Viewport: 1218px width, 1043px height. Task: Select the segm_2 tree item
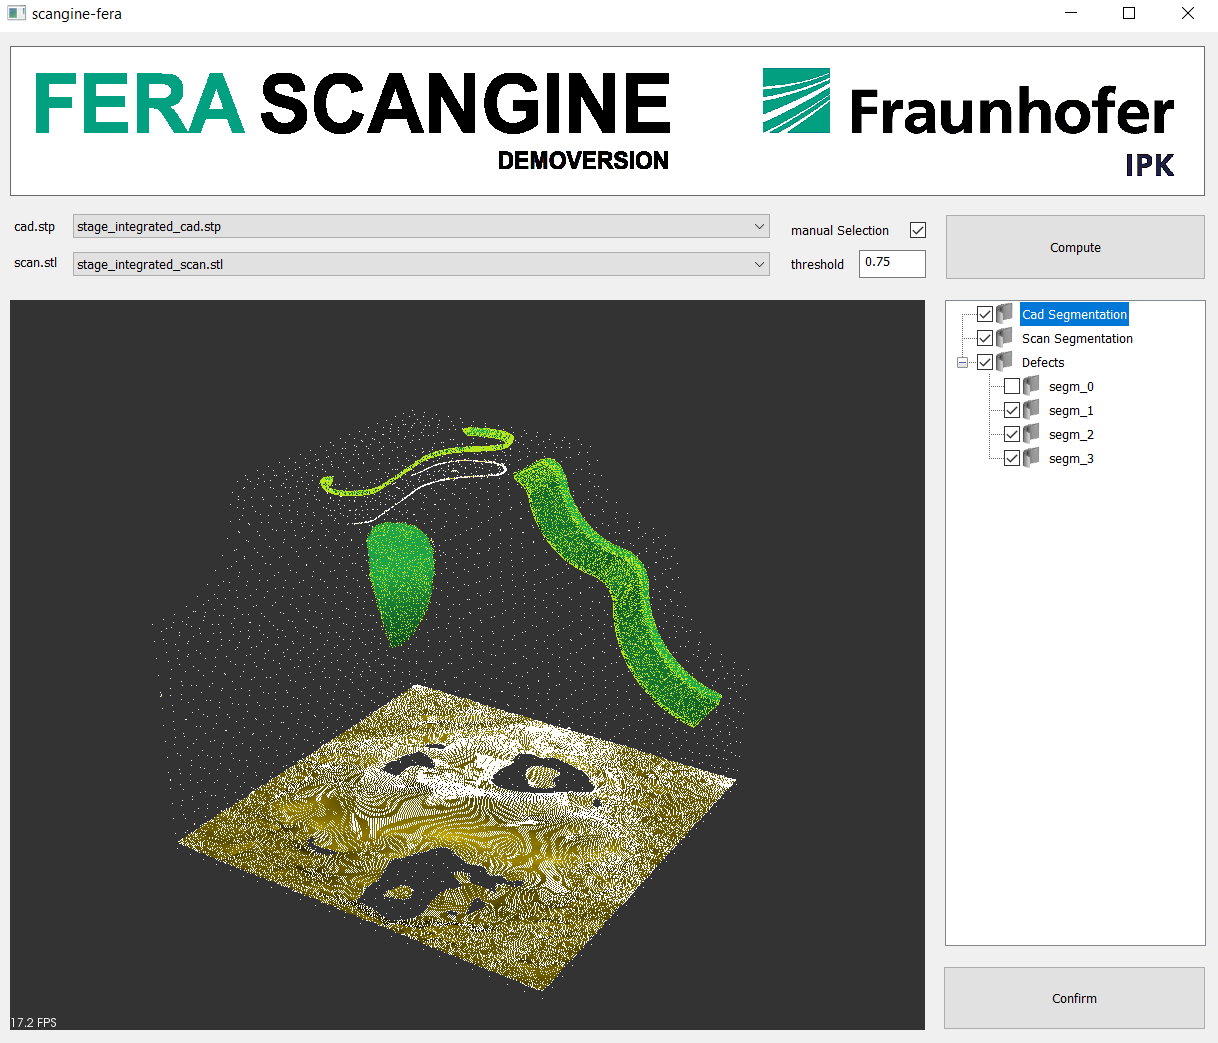[x=1071, y=434]
